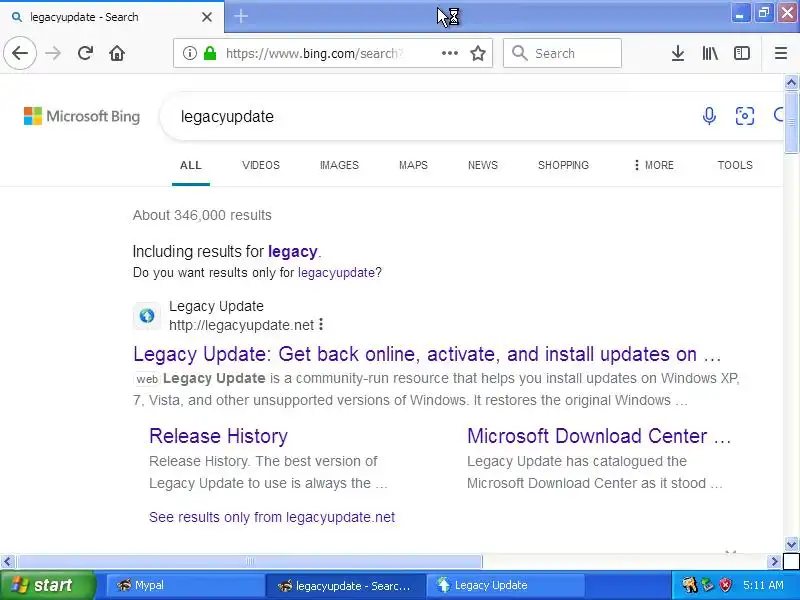The image size is (800, 600).
Task: Click the toolbar Search box
Action: click(x=562, y=53)
